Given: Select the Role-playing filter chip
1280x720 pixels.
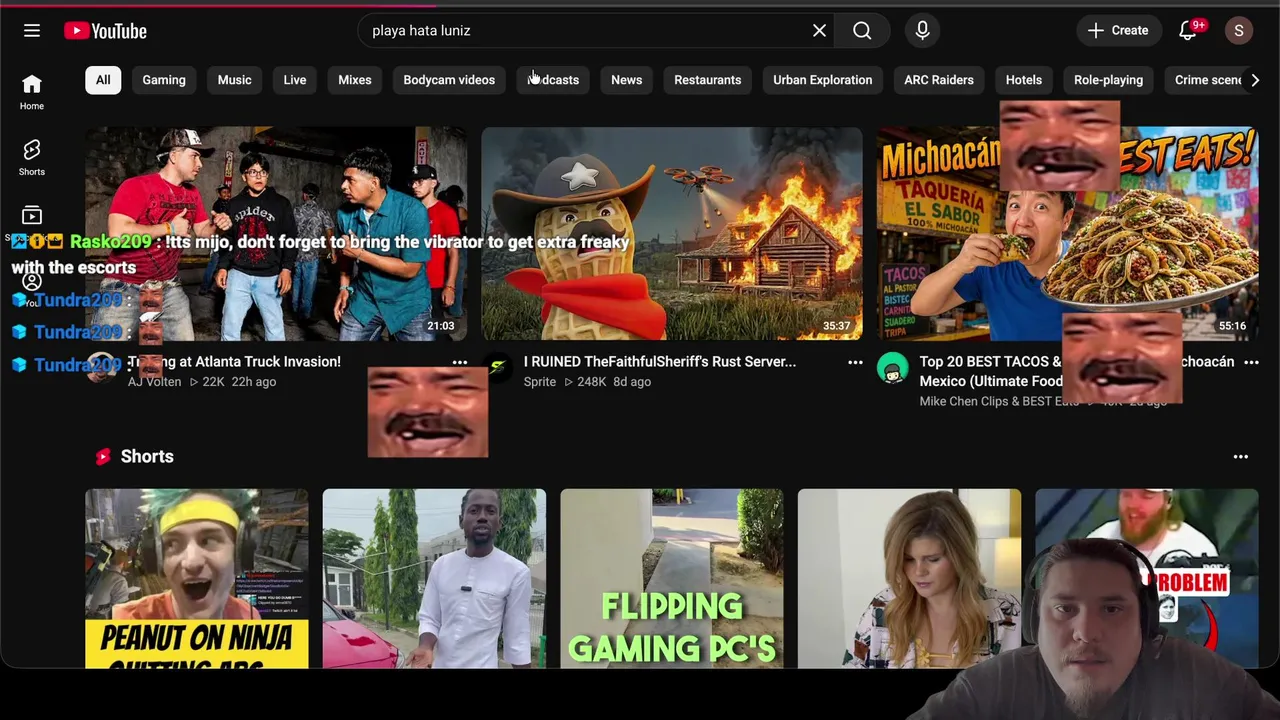Looking at the screenshot, I should (1108, 80).
